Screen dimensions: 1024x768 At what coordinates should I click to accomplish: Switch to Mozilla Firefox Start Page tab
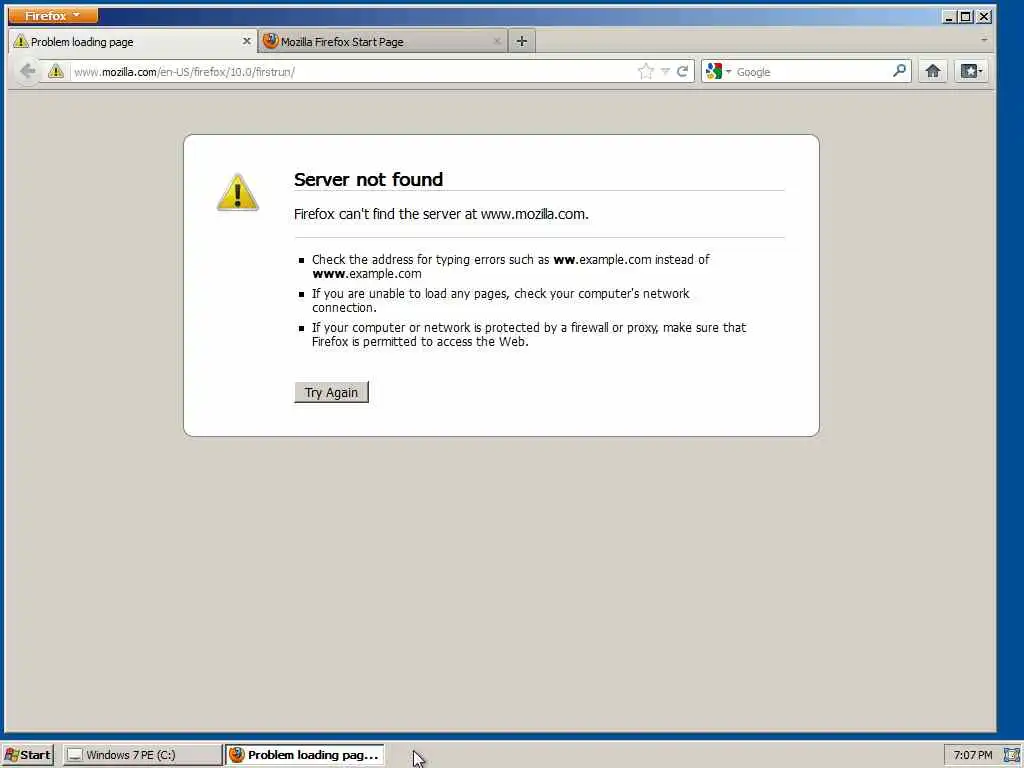coord(383,41)
